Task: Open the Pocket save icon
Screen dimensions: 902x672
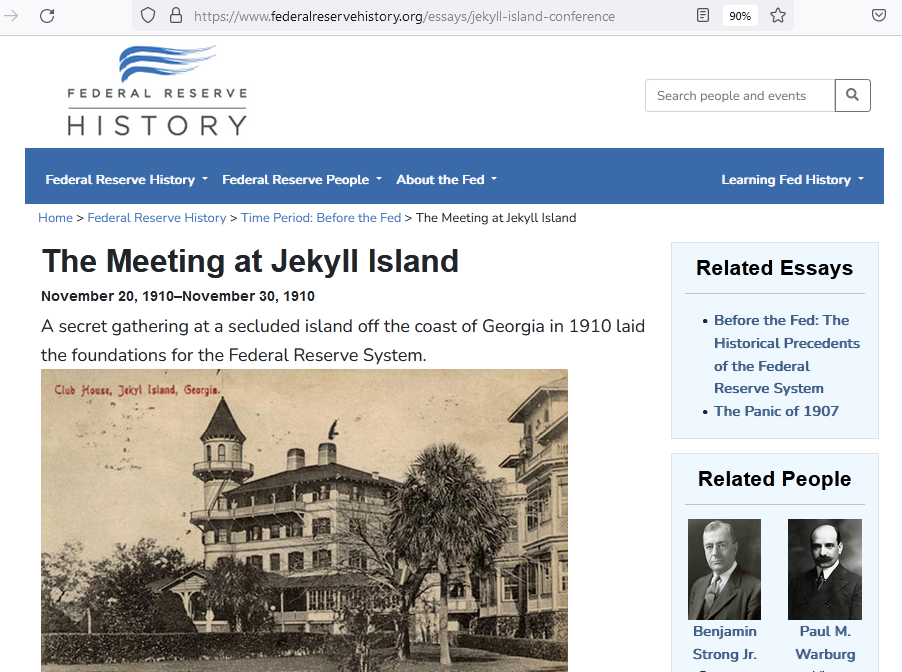Action: [879, 15]
